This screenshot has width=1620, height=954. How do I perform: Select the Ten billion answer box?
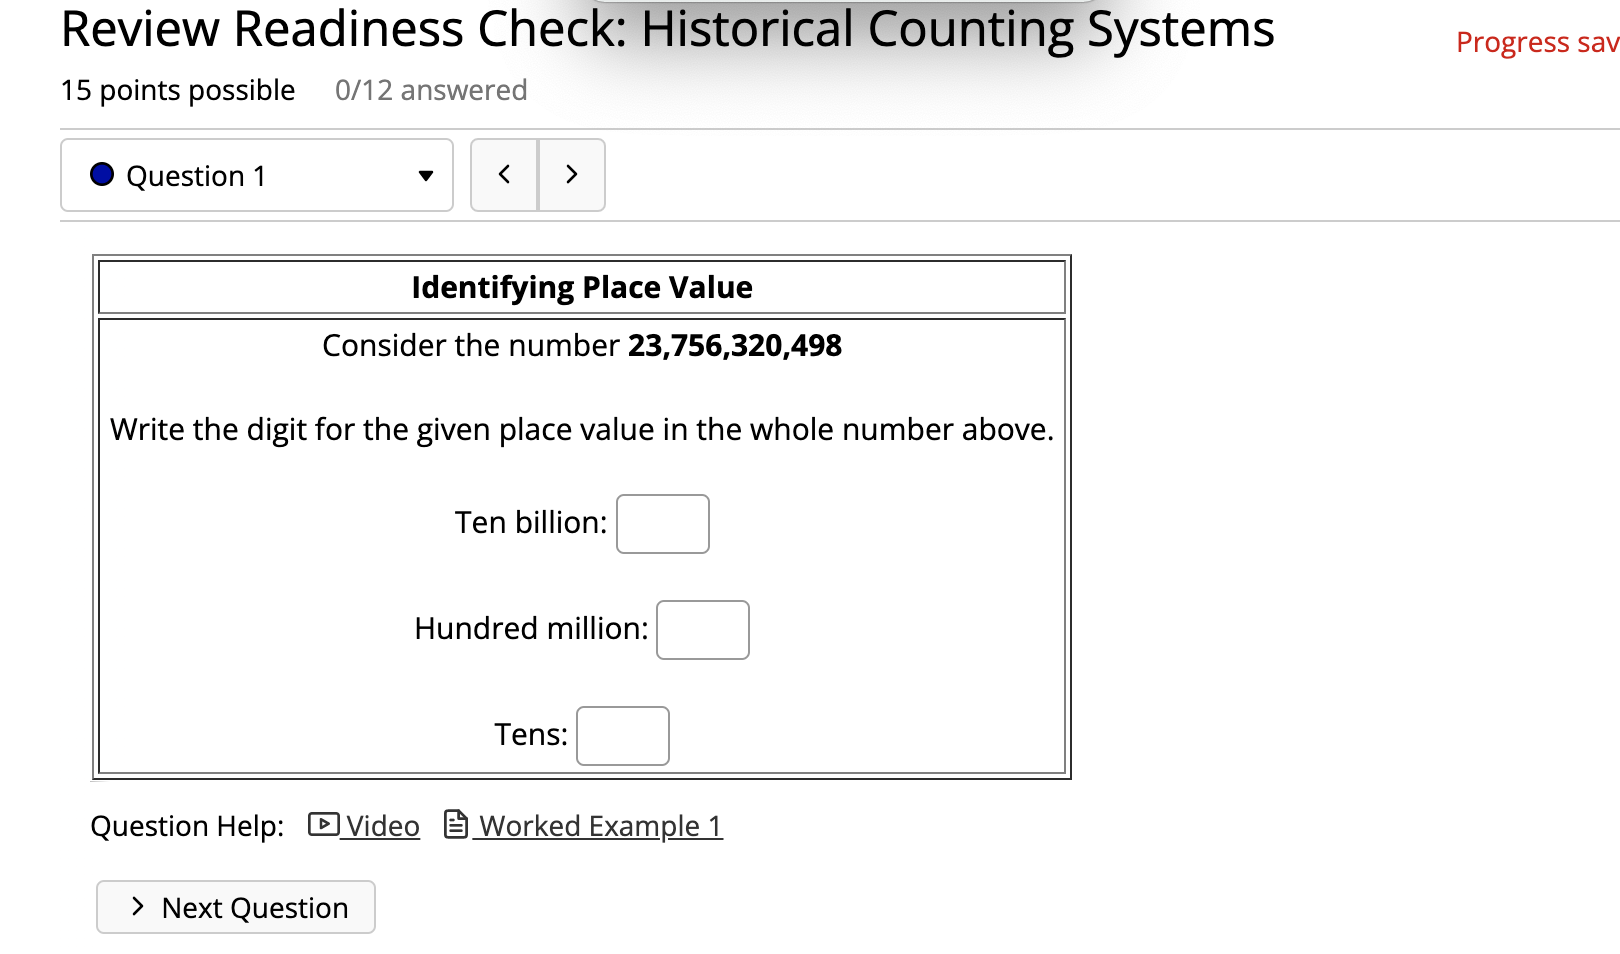662,523
